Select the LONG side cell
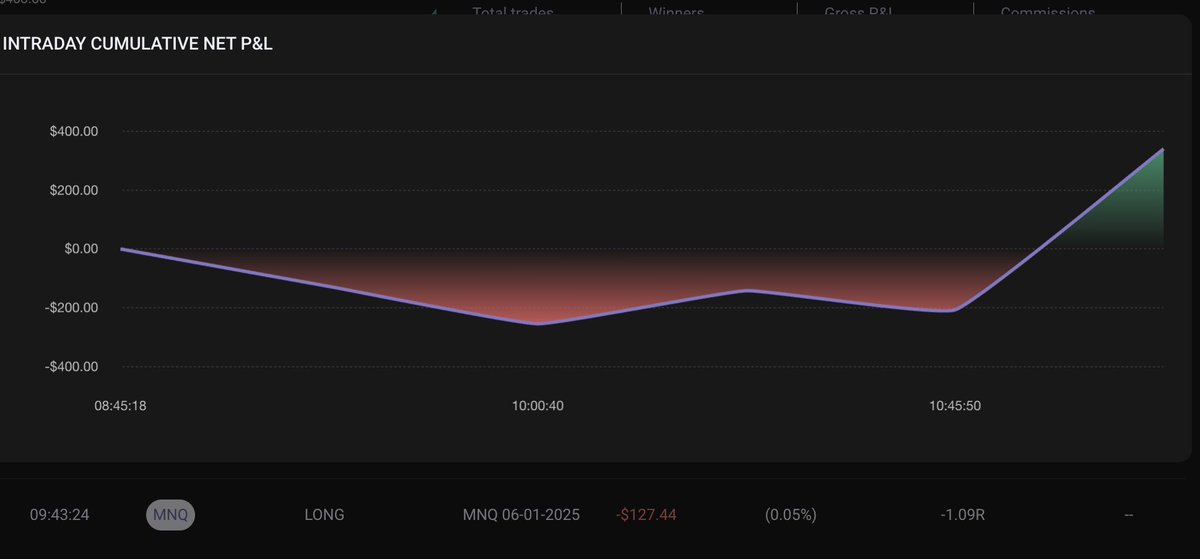This screenshot has width=1200, height=559. tap(324, 515)
